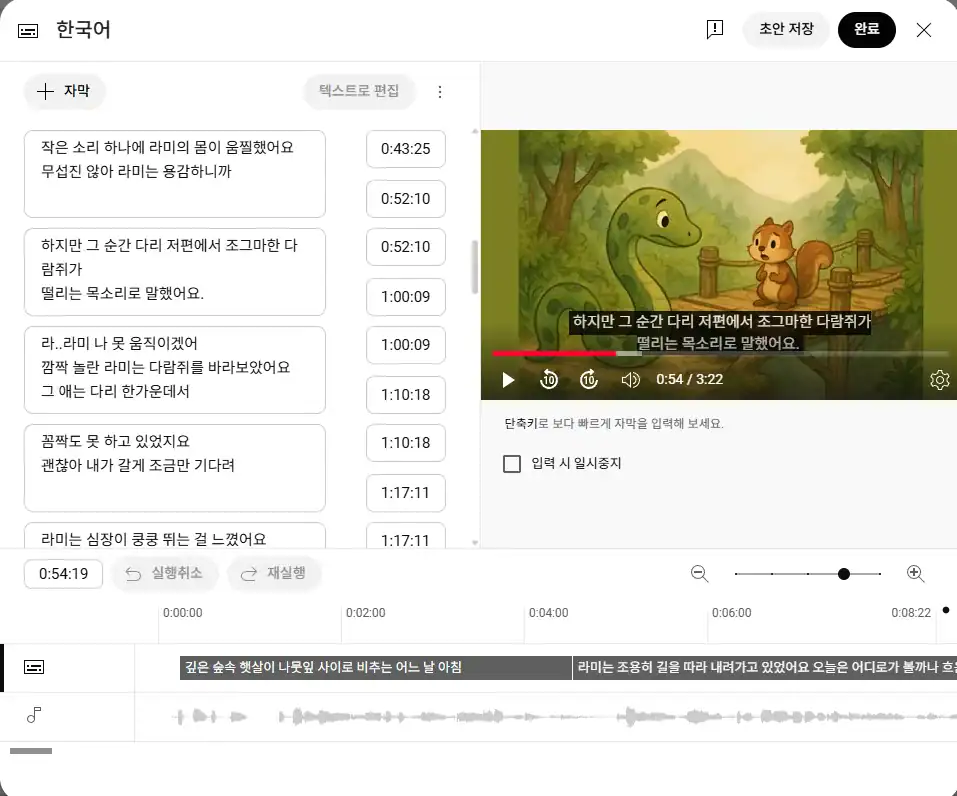This screenshot has height=796, width=957.
Task: Rewind video by 10 seconds
Action: [549, 380]
